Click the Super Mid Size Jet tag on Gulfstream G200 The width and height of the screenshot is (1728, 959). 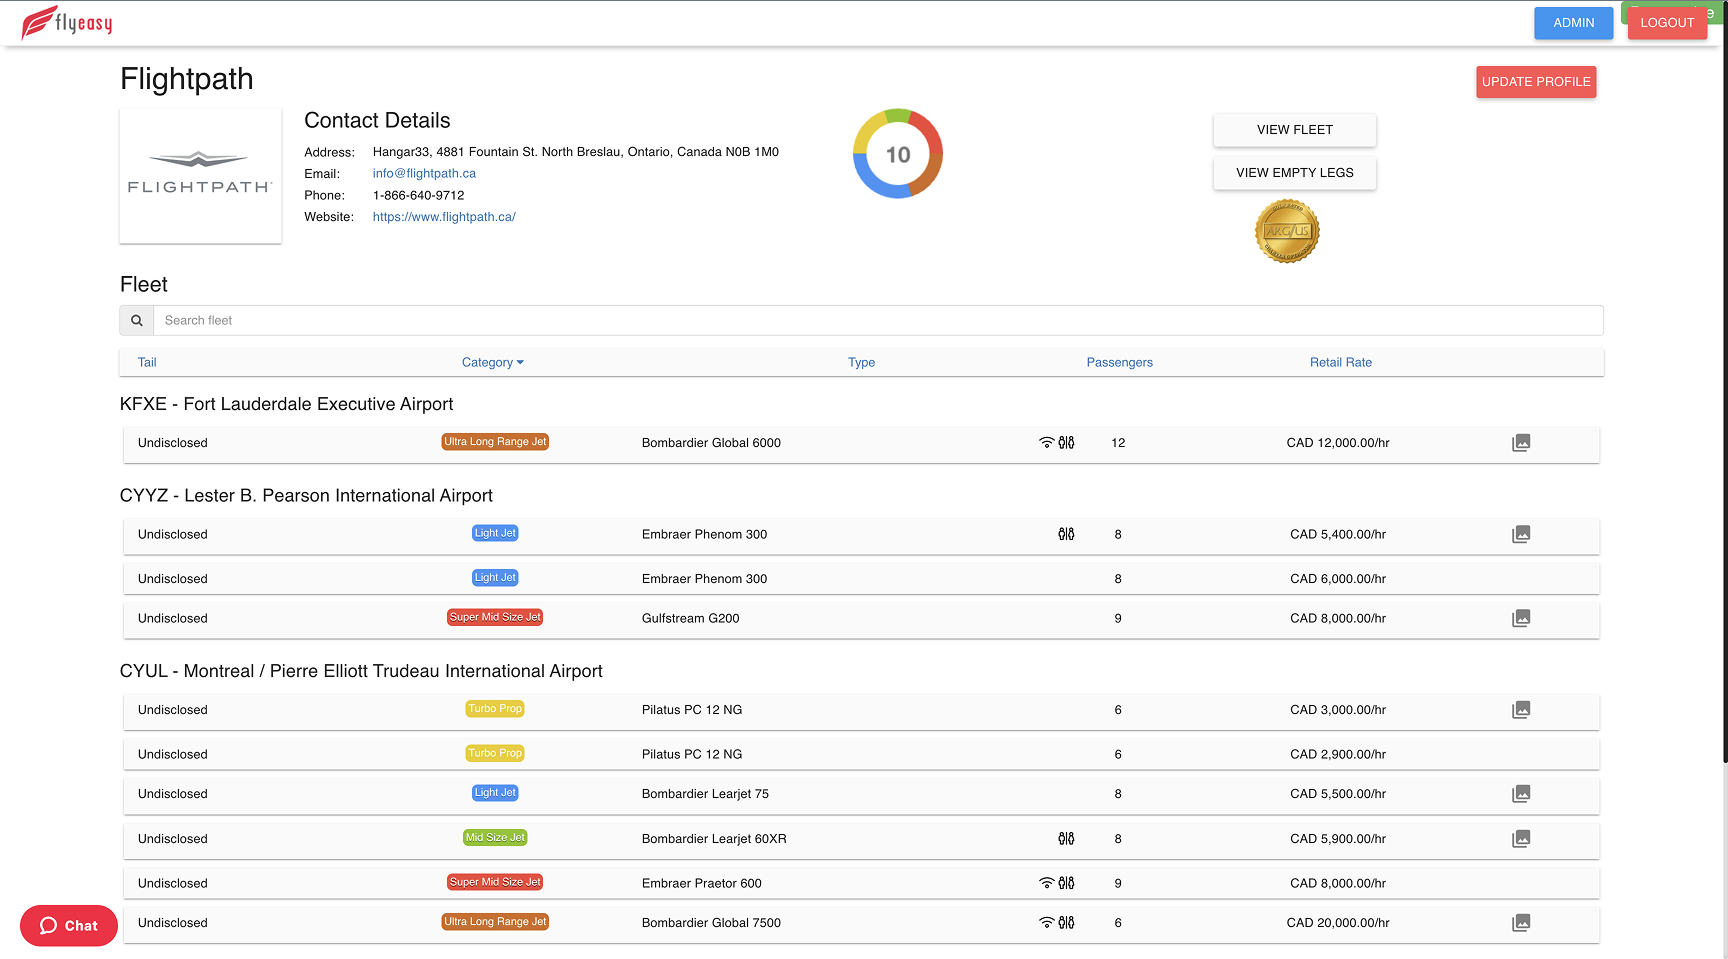pyautogui.click(x=495, y=618)
